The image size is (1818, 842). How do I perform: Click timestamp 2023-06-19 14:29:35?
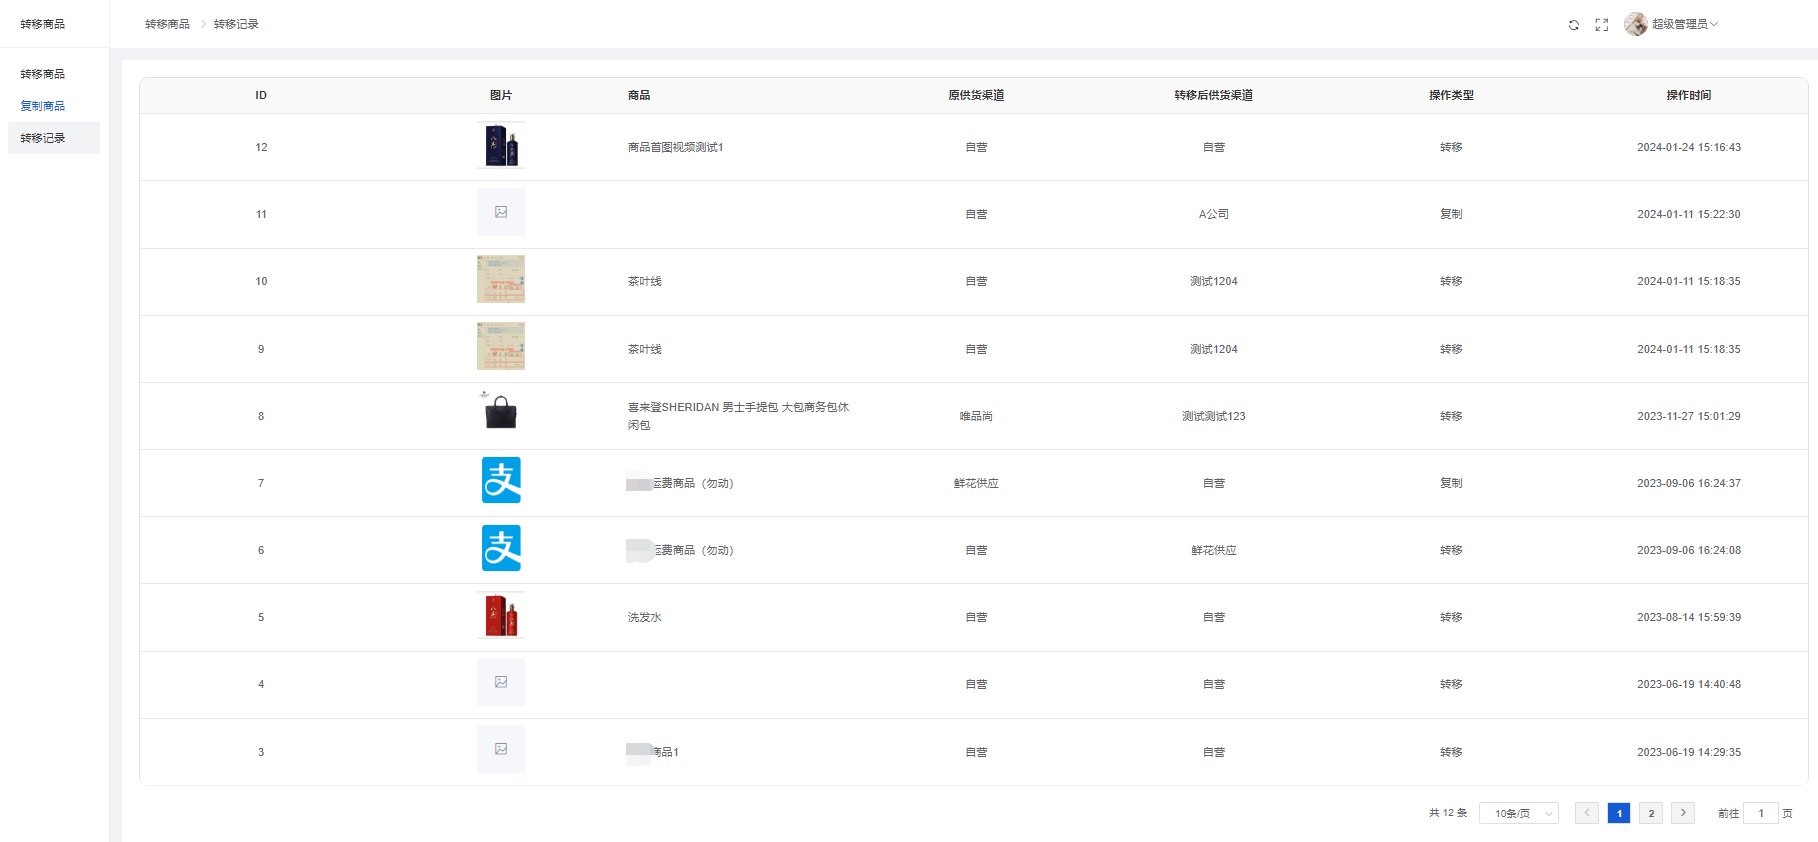pos(1689,753)
